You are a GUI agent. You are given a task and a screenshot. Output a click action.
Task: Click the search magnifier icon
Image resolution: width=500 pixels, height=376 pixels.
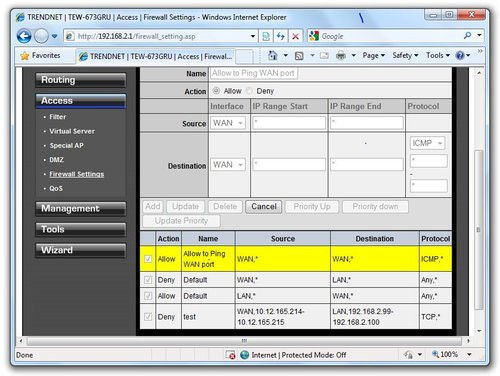(467, 35)
